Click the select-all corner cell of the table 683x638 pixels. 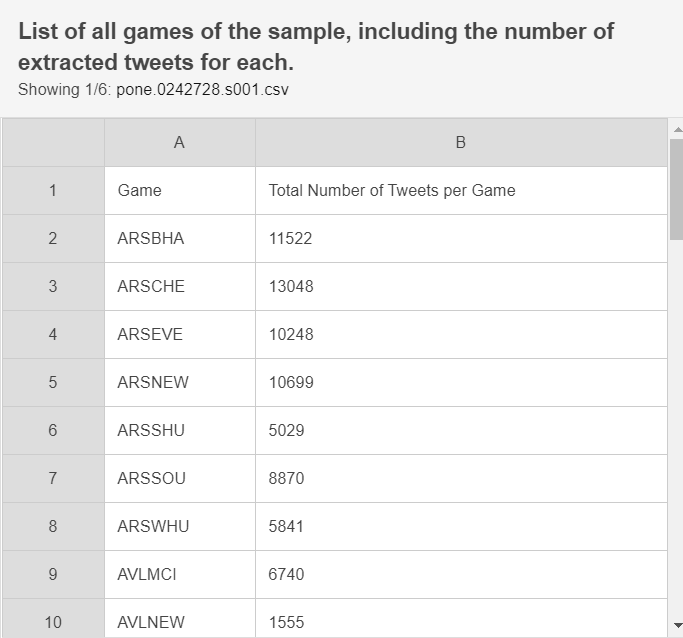point(53,142)
